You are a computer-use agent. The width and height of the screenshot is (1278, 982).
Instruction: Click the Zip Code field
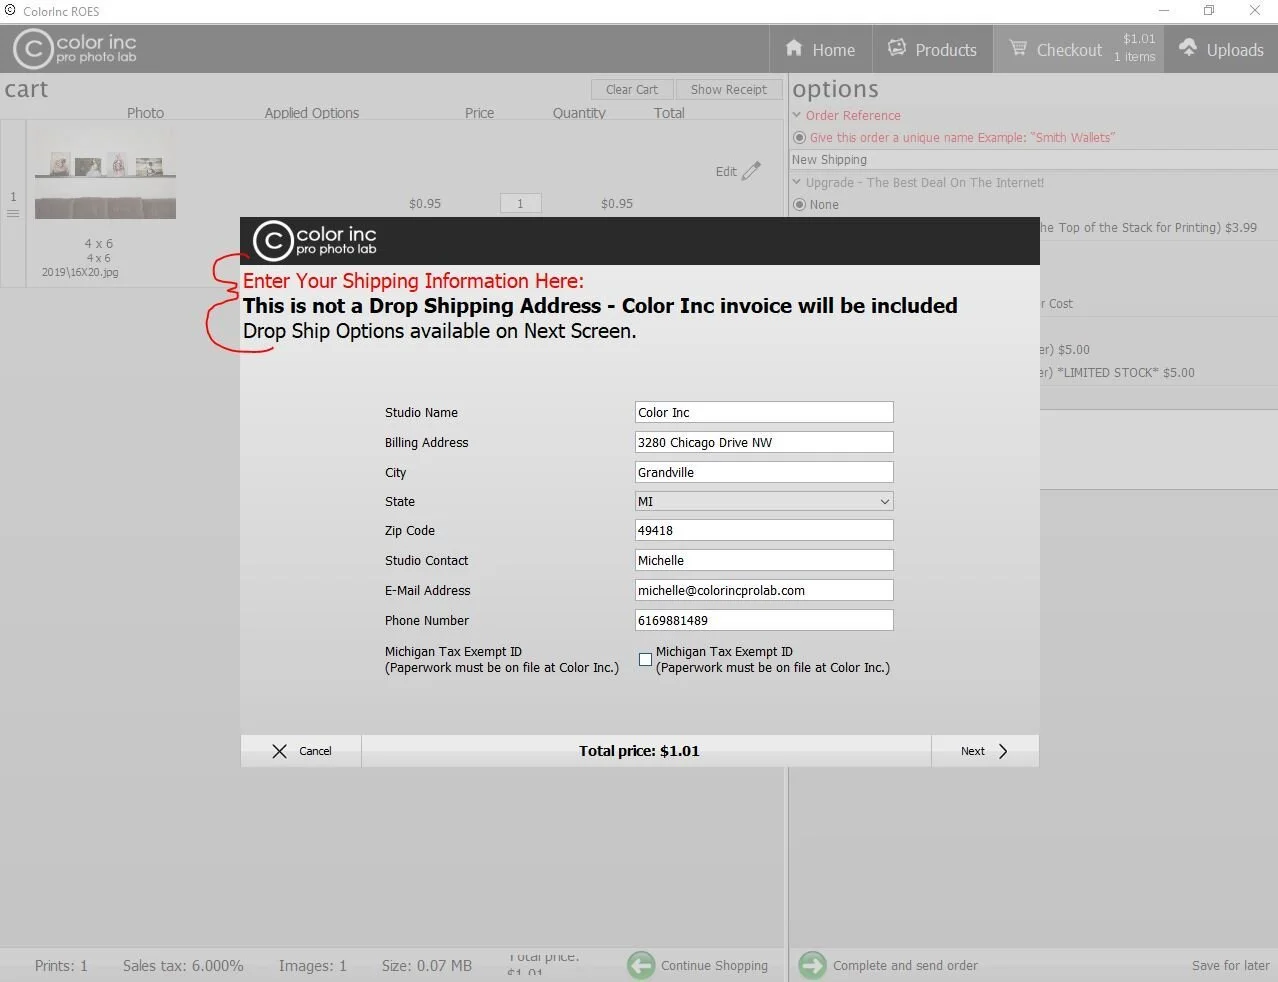[764, 530]
